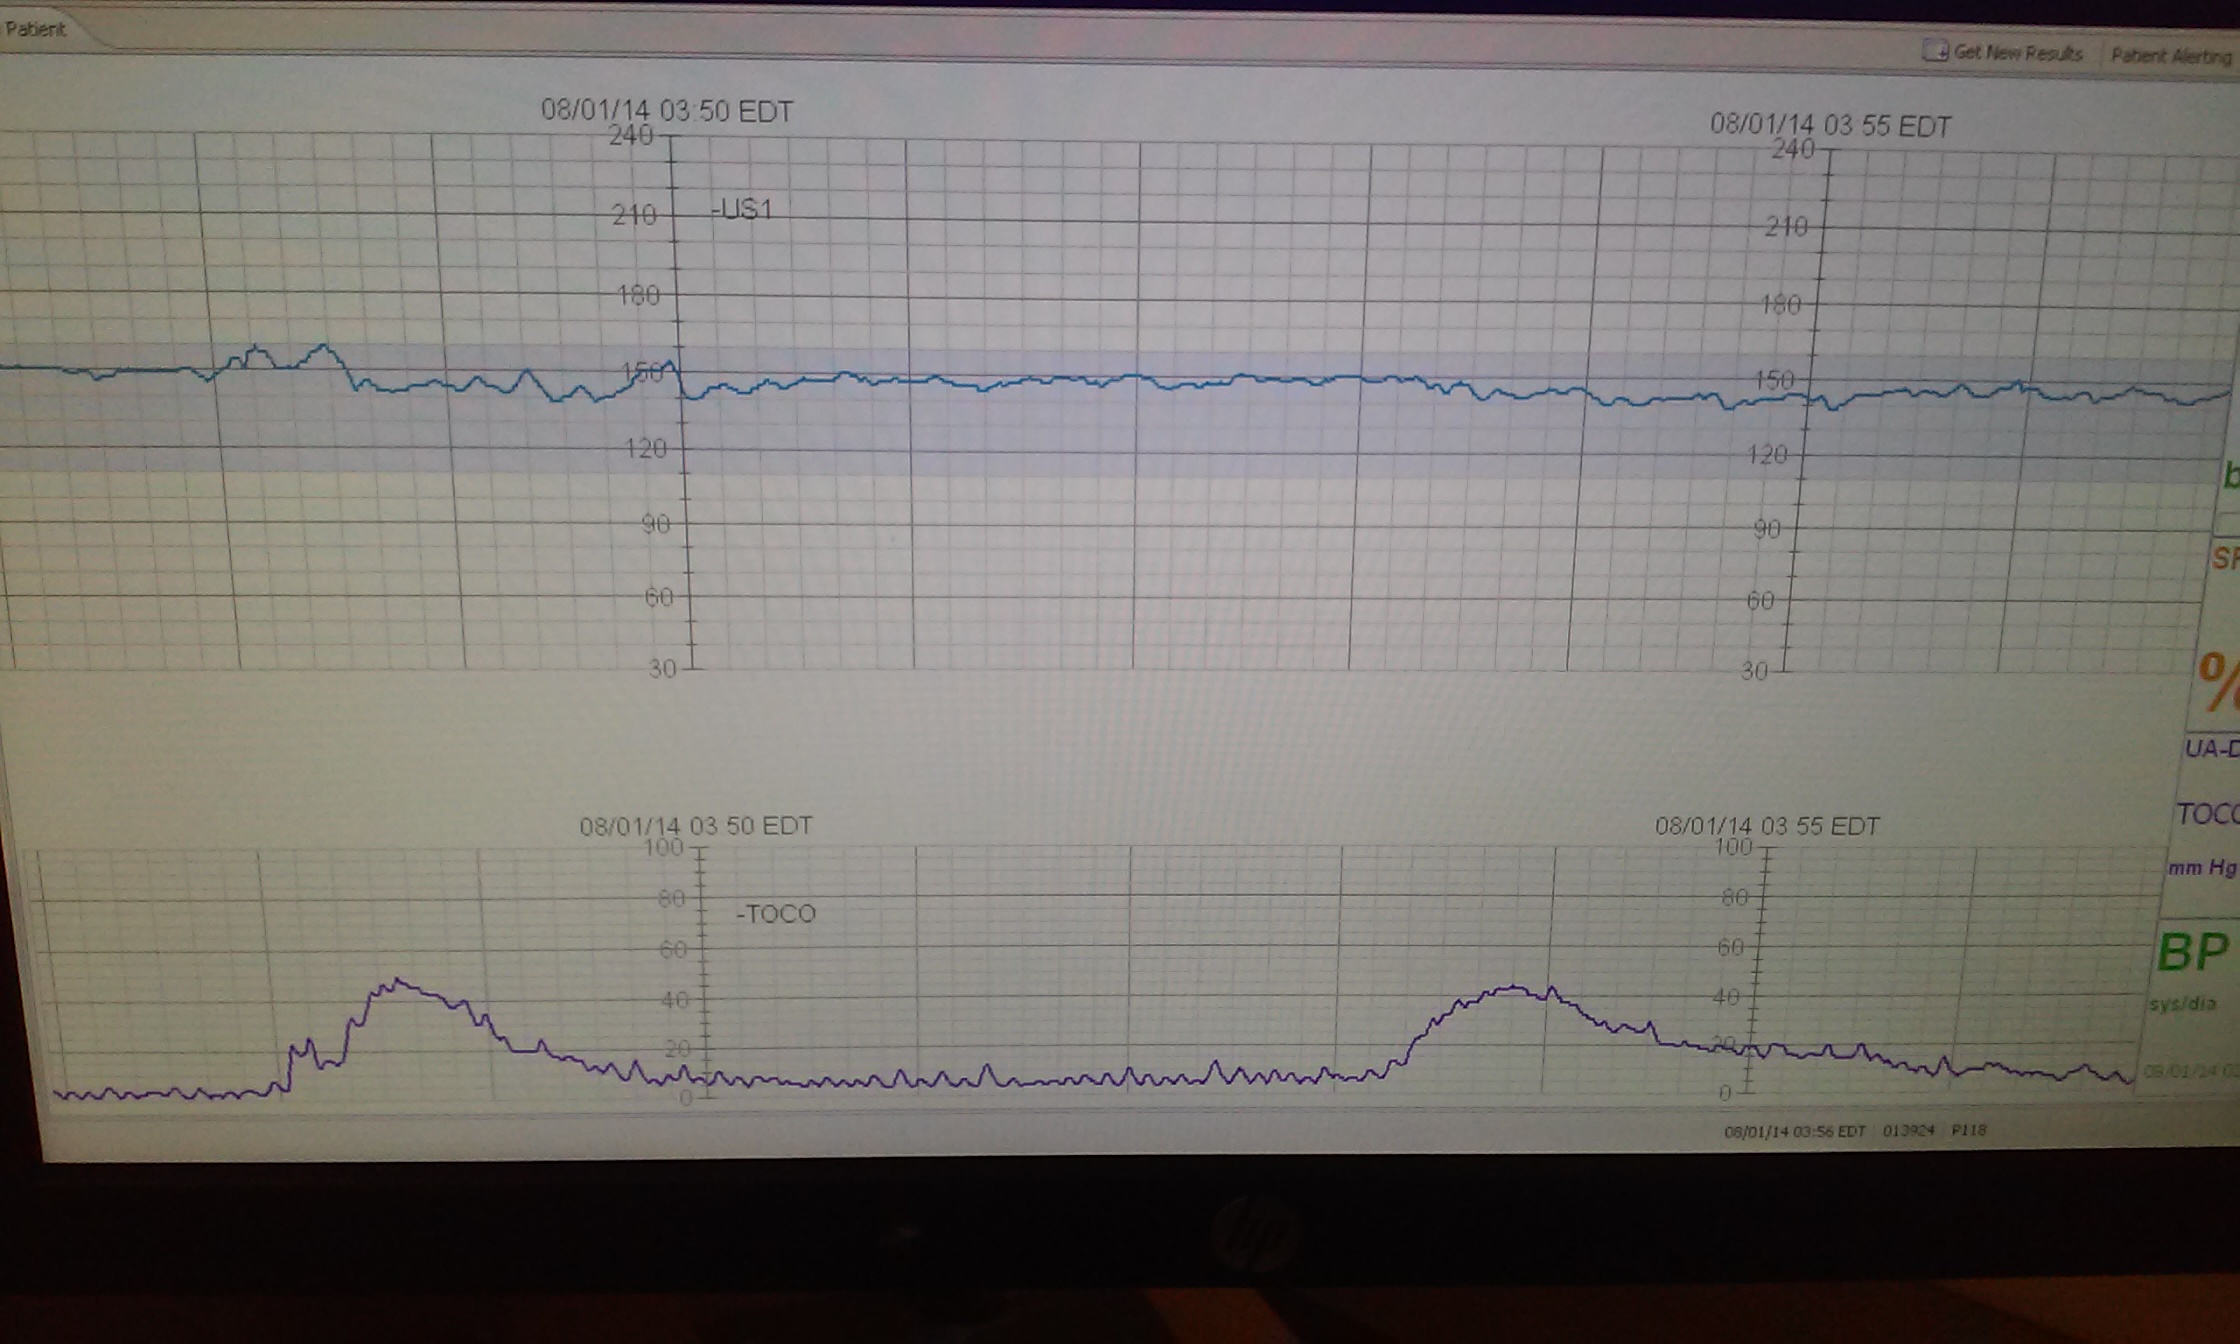
Task: Click the HP logo on the monitor bezel
Action: [x=1255, y=1234]
